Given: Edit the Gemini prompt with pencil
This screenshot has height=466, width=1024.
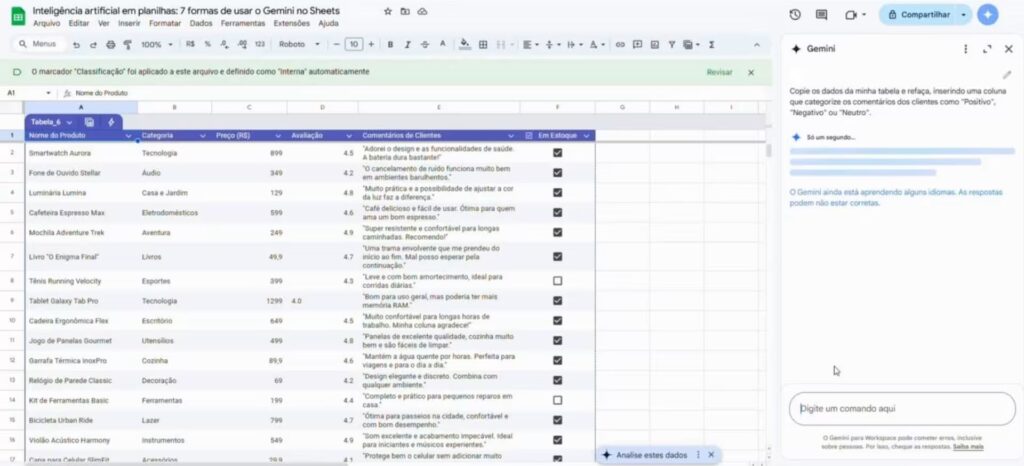Looking at the screenshot, I should click(x=1006, y=75).
